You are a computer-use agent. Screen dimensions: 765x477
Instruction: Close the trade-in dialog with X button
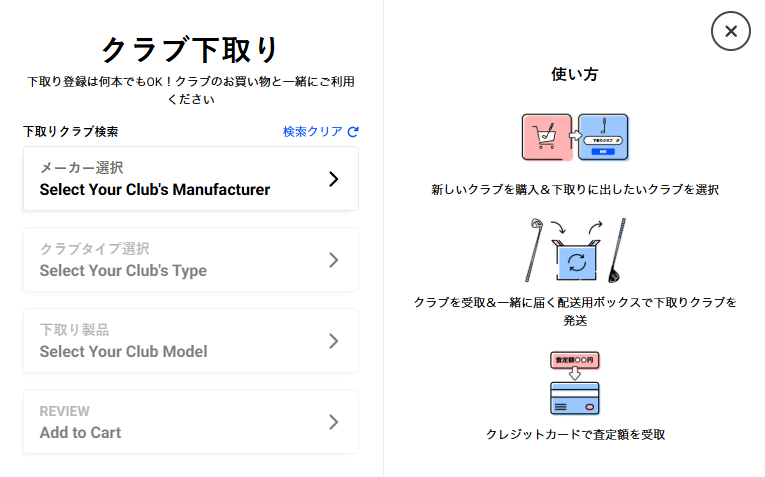point(730,31)
